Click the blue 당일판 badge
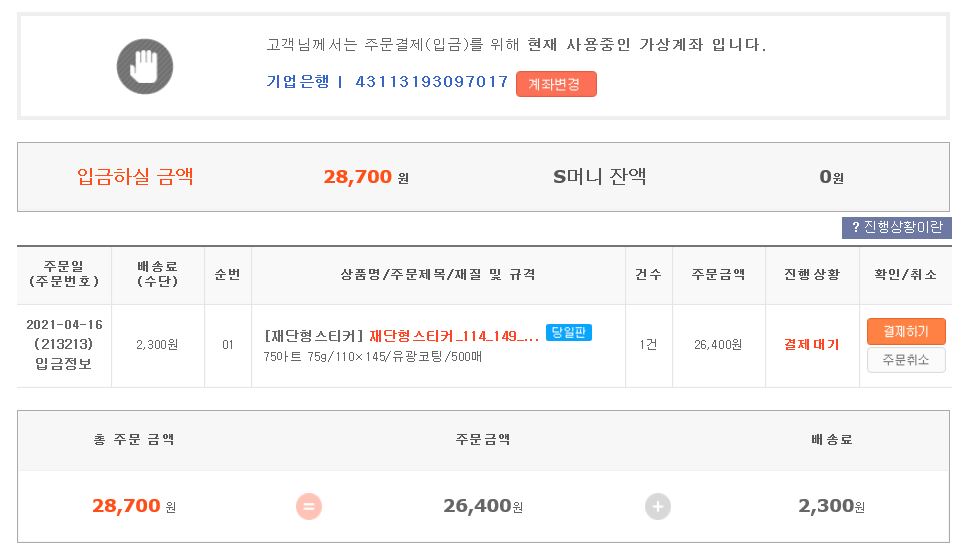971x556 pixels. [x=569, y=332]
